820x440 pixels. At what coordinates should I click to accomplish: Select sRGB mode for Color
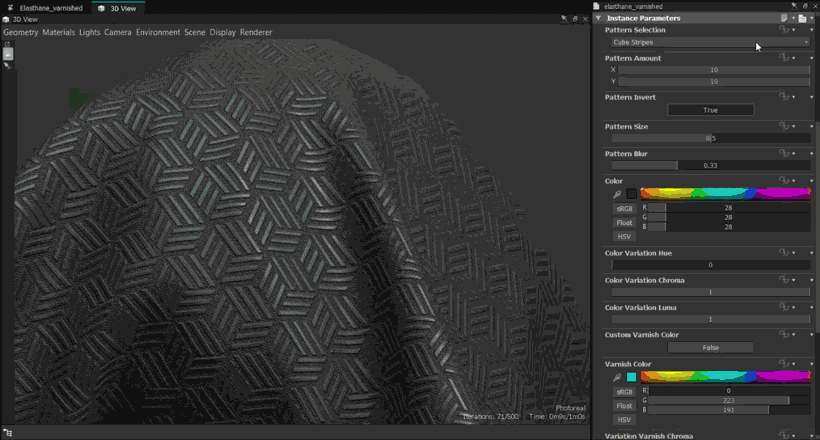coord(624,209)
